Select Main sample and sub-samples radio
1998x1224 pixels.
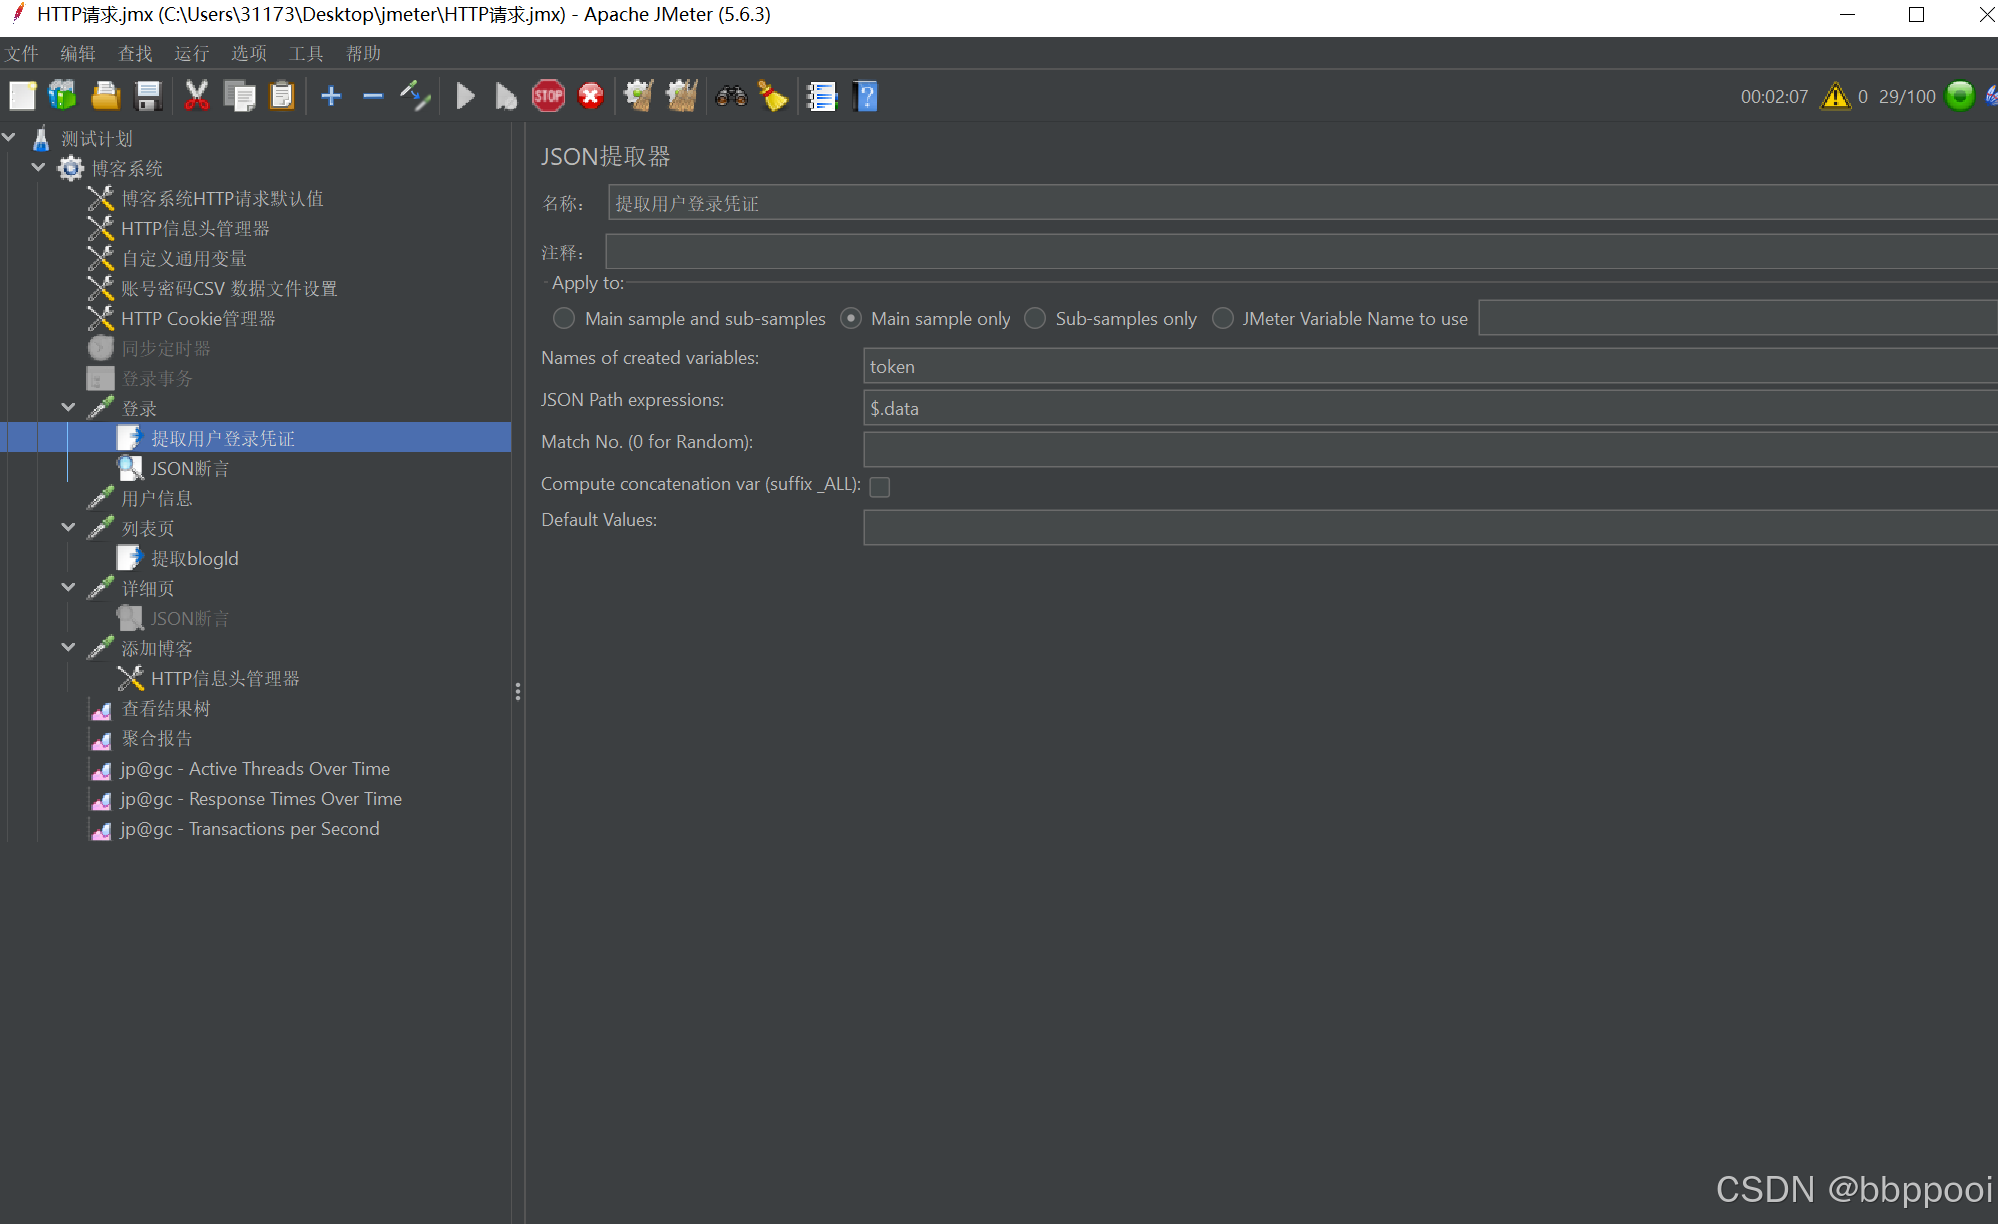pyautogui.click(x=564, y=318)
